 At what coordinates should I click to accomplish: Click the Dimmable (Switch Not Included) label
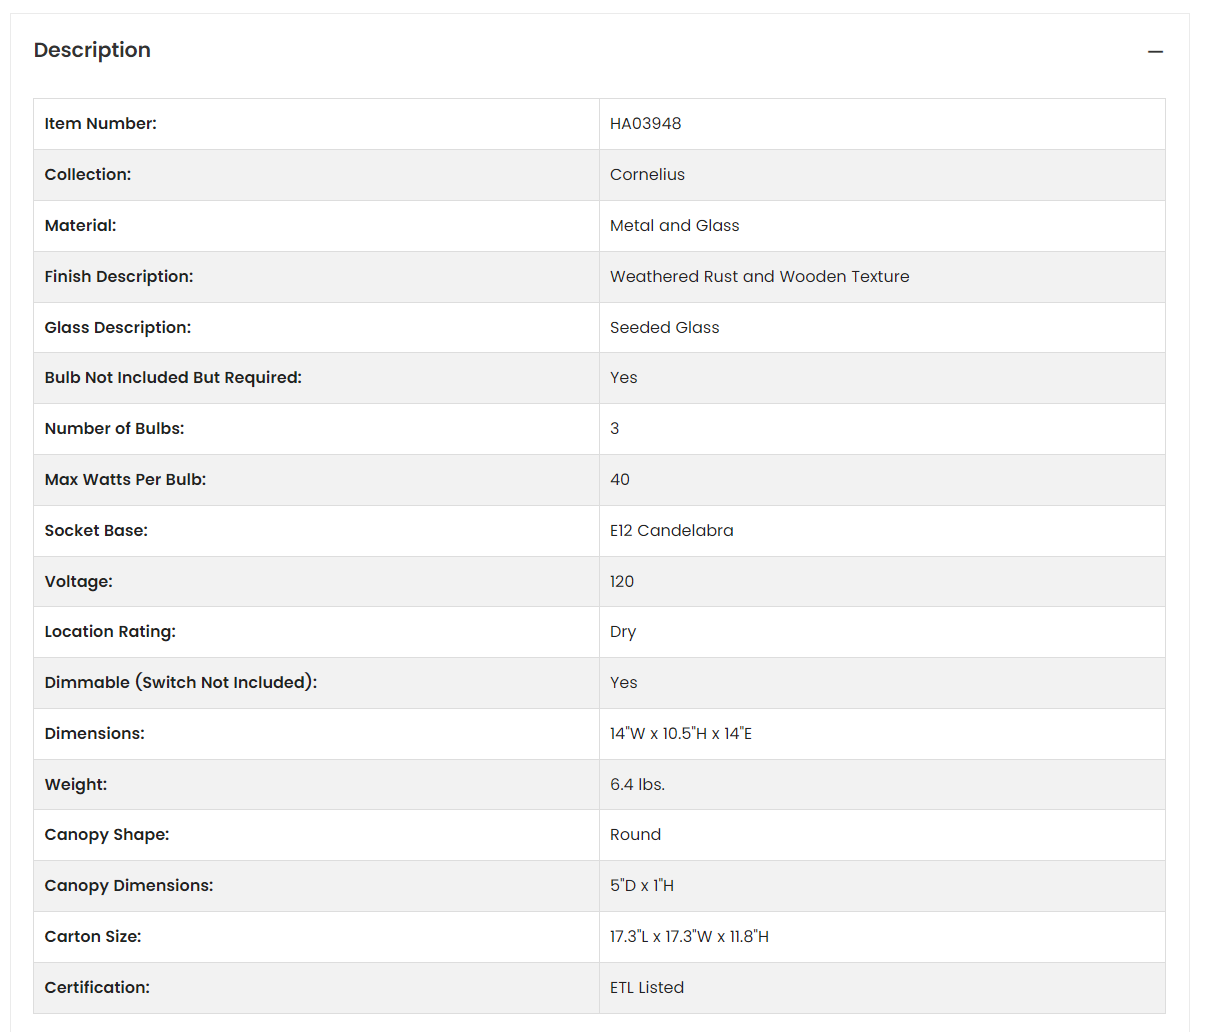click(x=181, y=683)
